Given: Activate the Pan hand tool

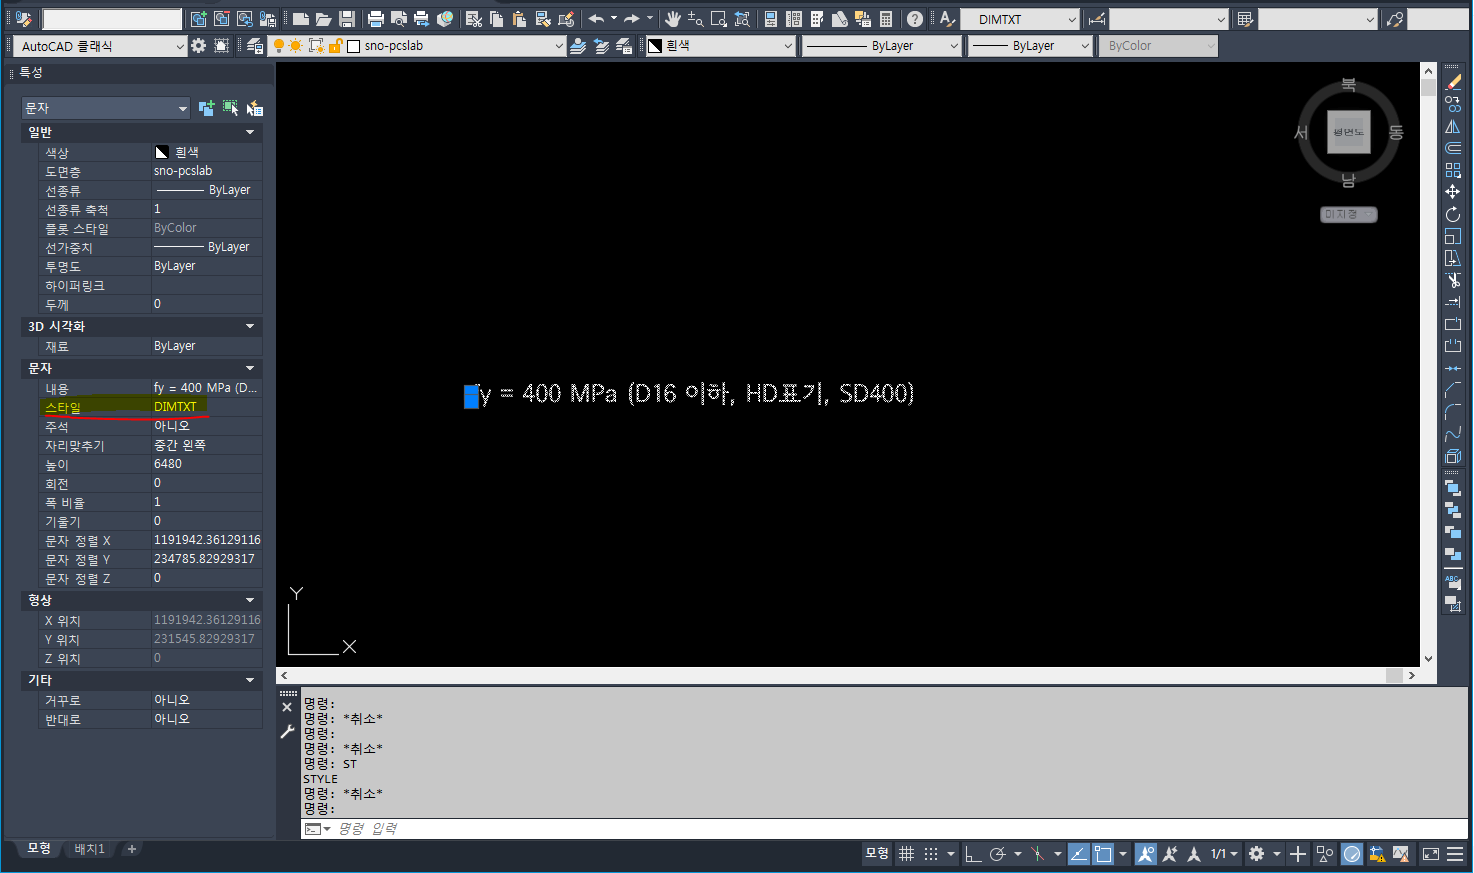Looking at the screenshot, I should (673, 19).
